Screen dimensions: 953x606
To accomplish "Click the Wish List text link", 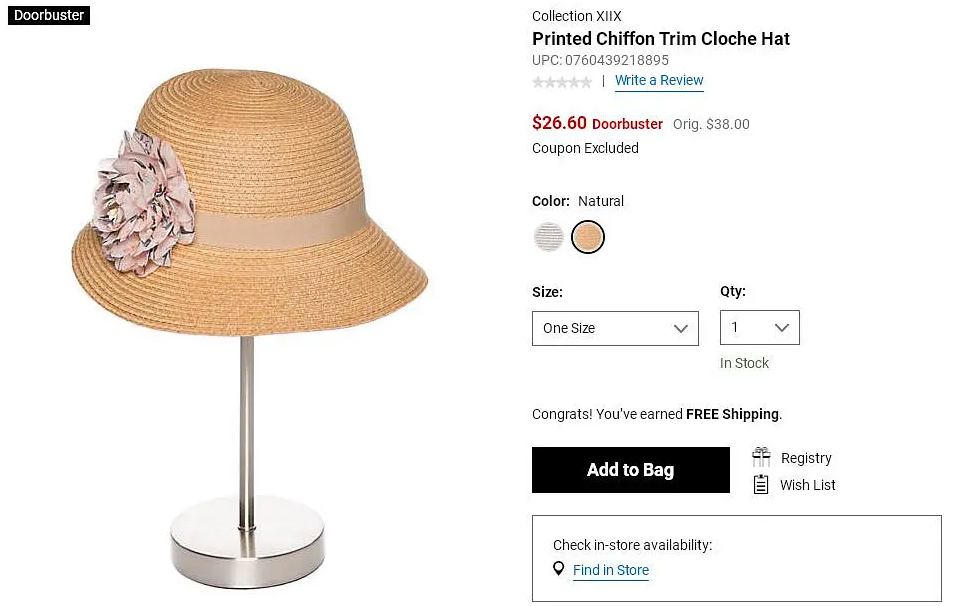I will (808, 485).
